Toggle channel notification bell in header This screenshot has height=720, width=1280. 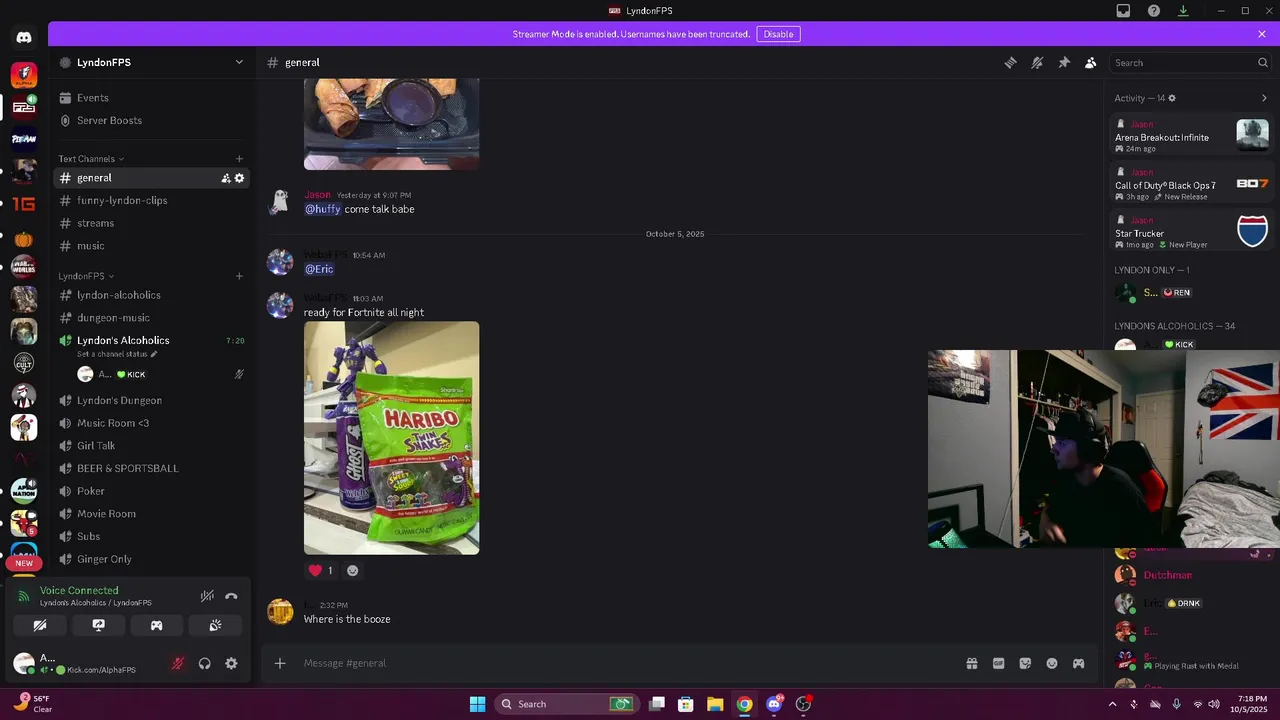click(x=1037, y=62)
